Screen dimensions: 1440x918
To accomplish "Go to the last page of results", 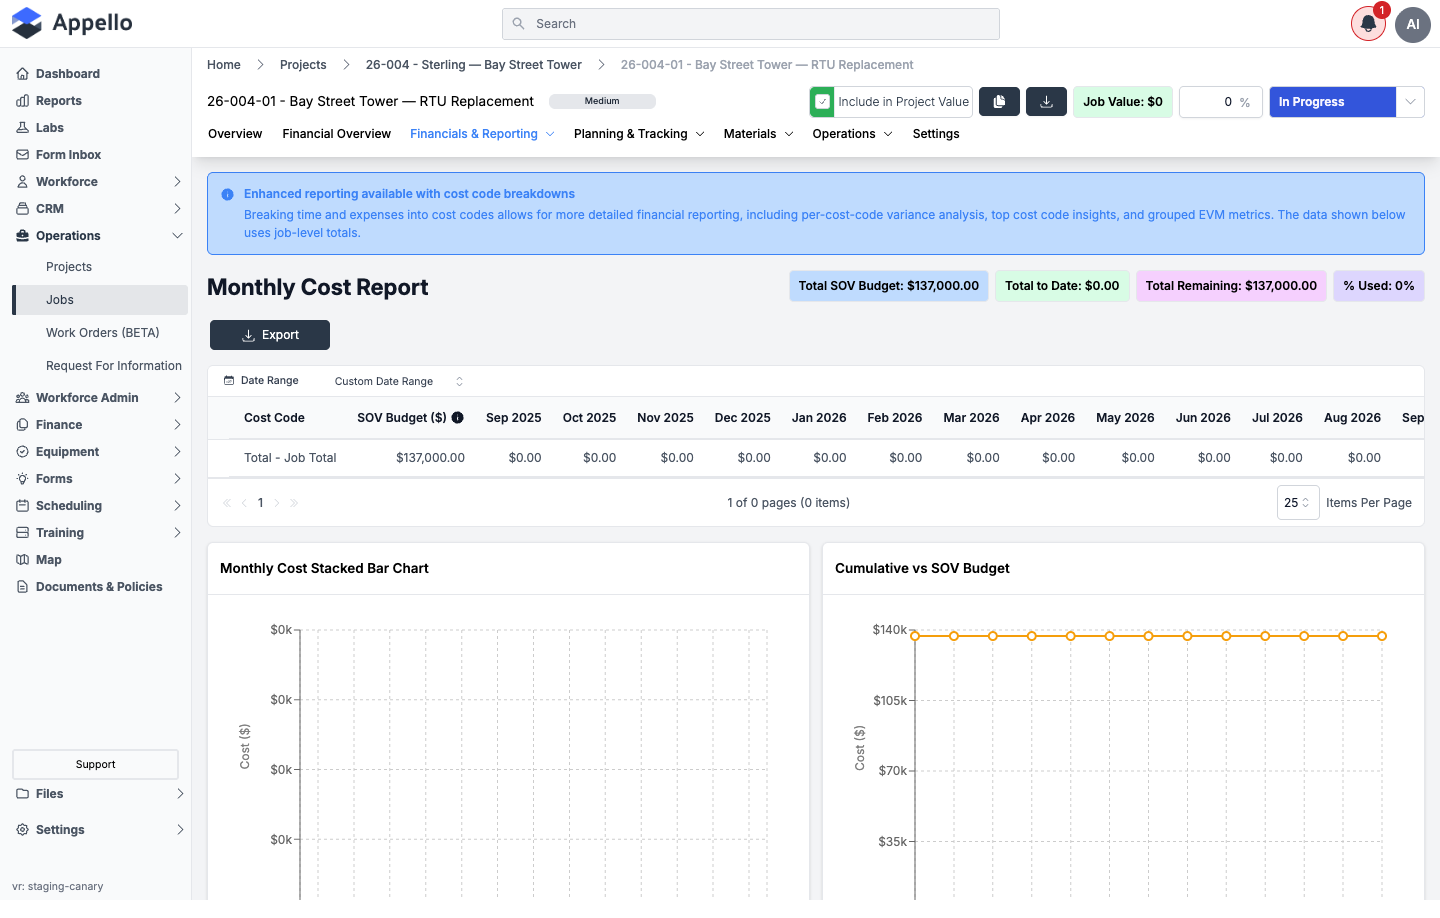I will point(294,503).
